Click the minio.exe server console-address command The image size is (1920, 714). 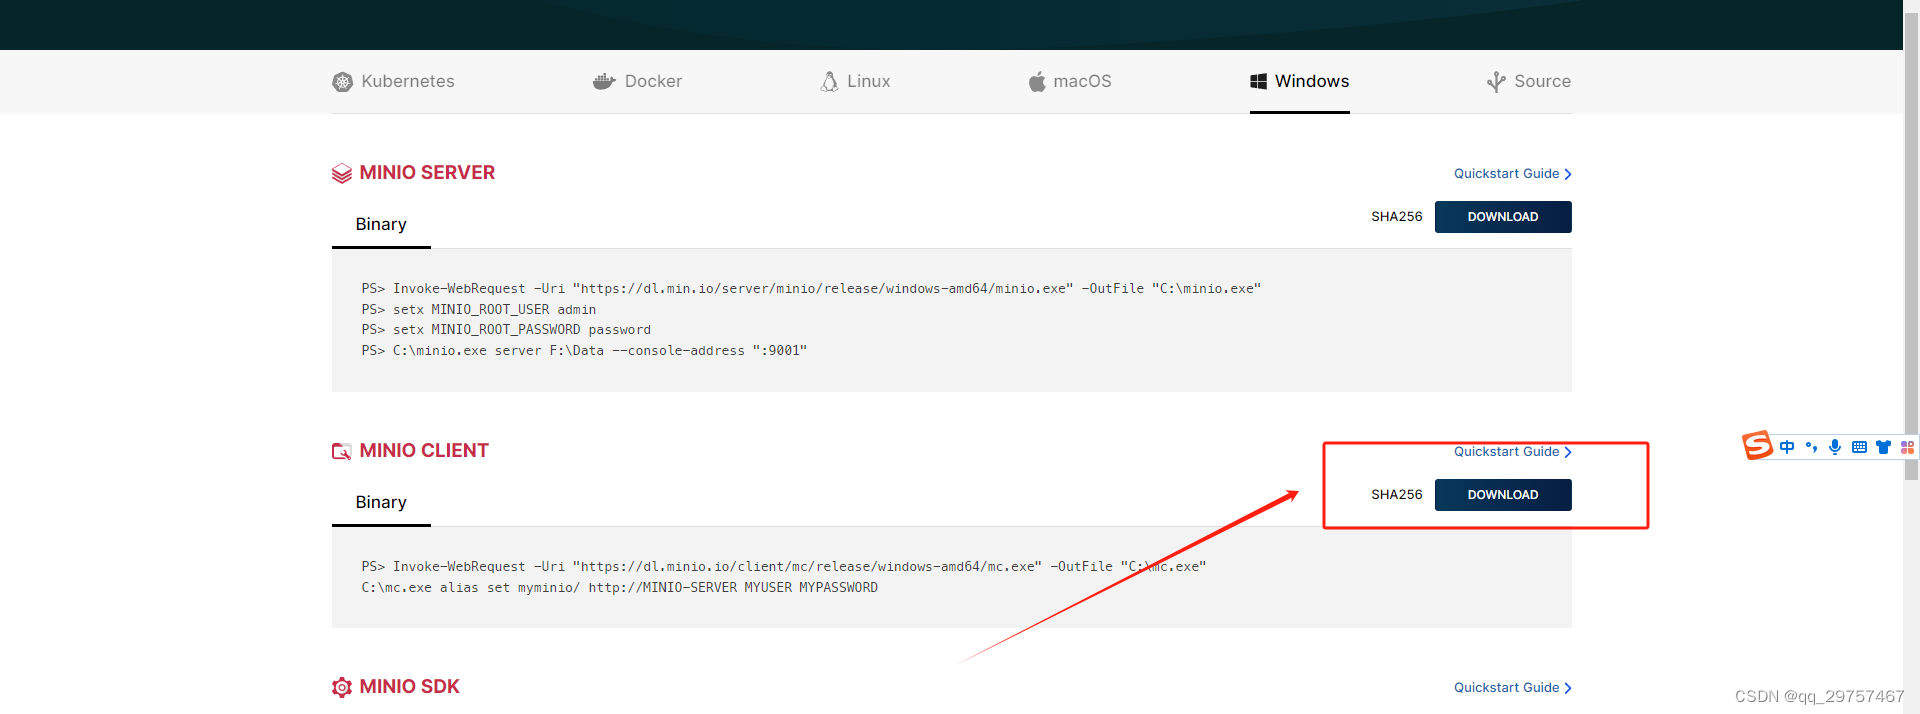pos(584,351)
